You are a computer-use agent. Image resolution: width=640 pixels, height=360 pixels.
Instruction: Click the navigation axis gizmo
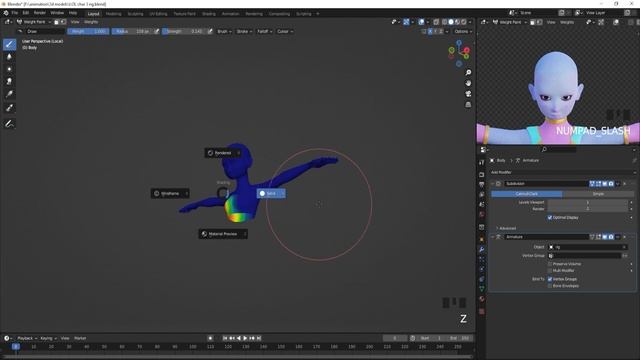(x=459, y=53)
